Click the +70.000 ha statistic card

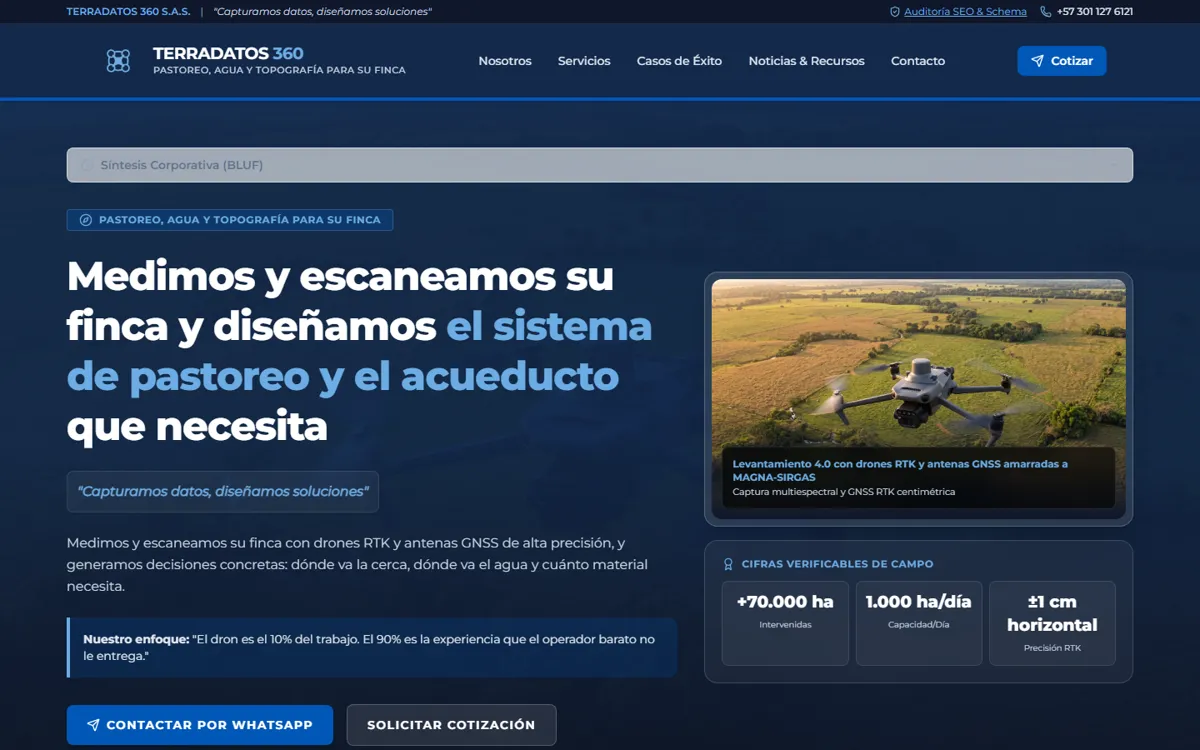click(785, 623)
